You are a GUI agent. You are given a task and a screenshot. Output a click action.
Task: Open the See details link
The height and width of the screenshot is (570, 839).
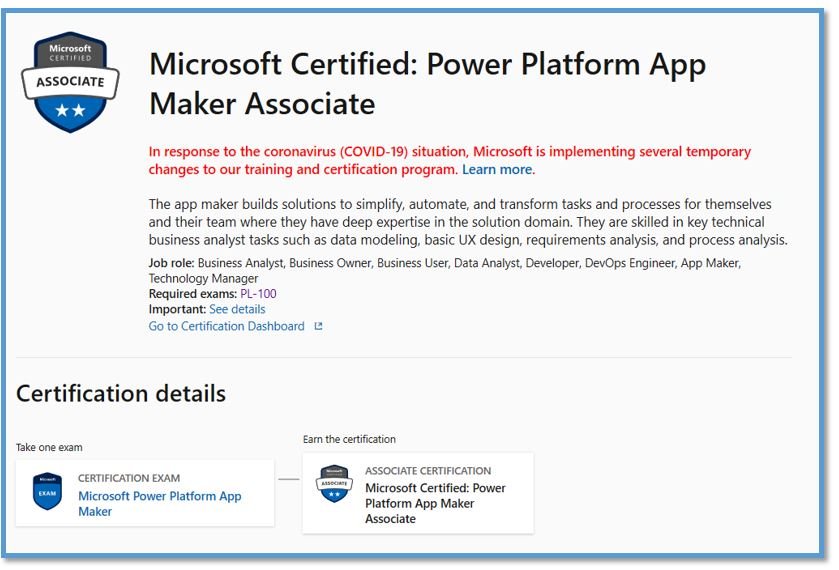click(237, 309)
